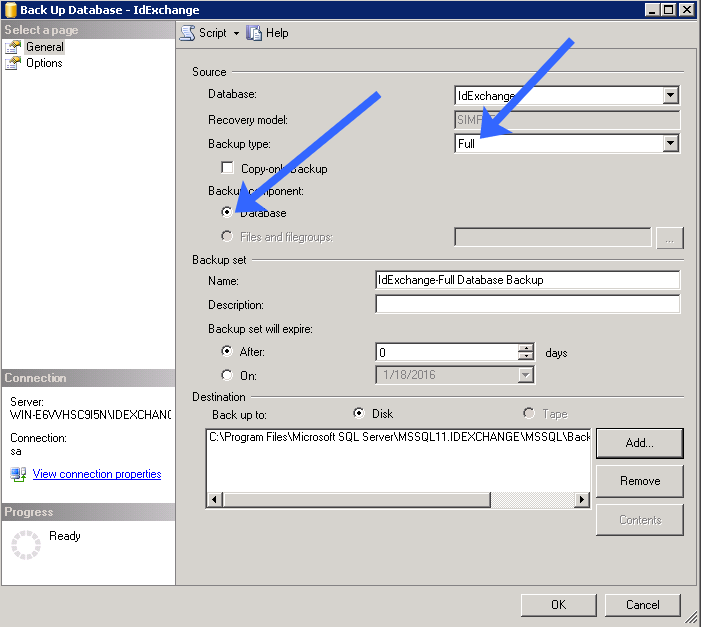Open the Script dropdown arrow

pos(236,34)
